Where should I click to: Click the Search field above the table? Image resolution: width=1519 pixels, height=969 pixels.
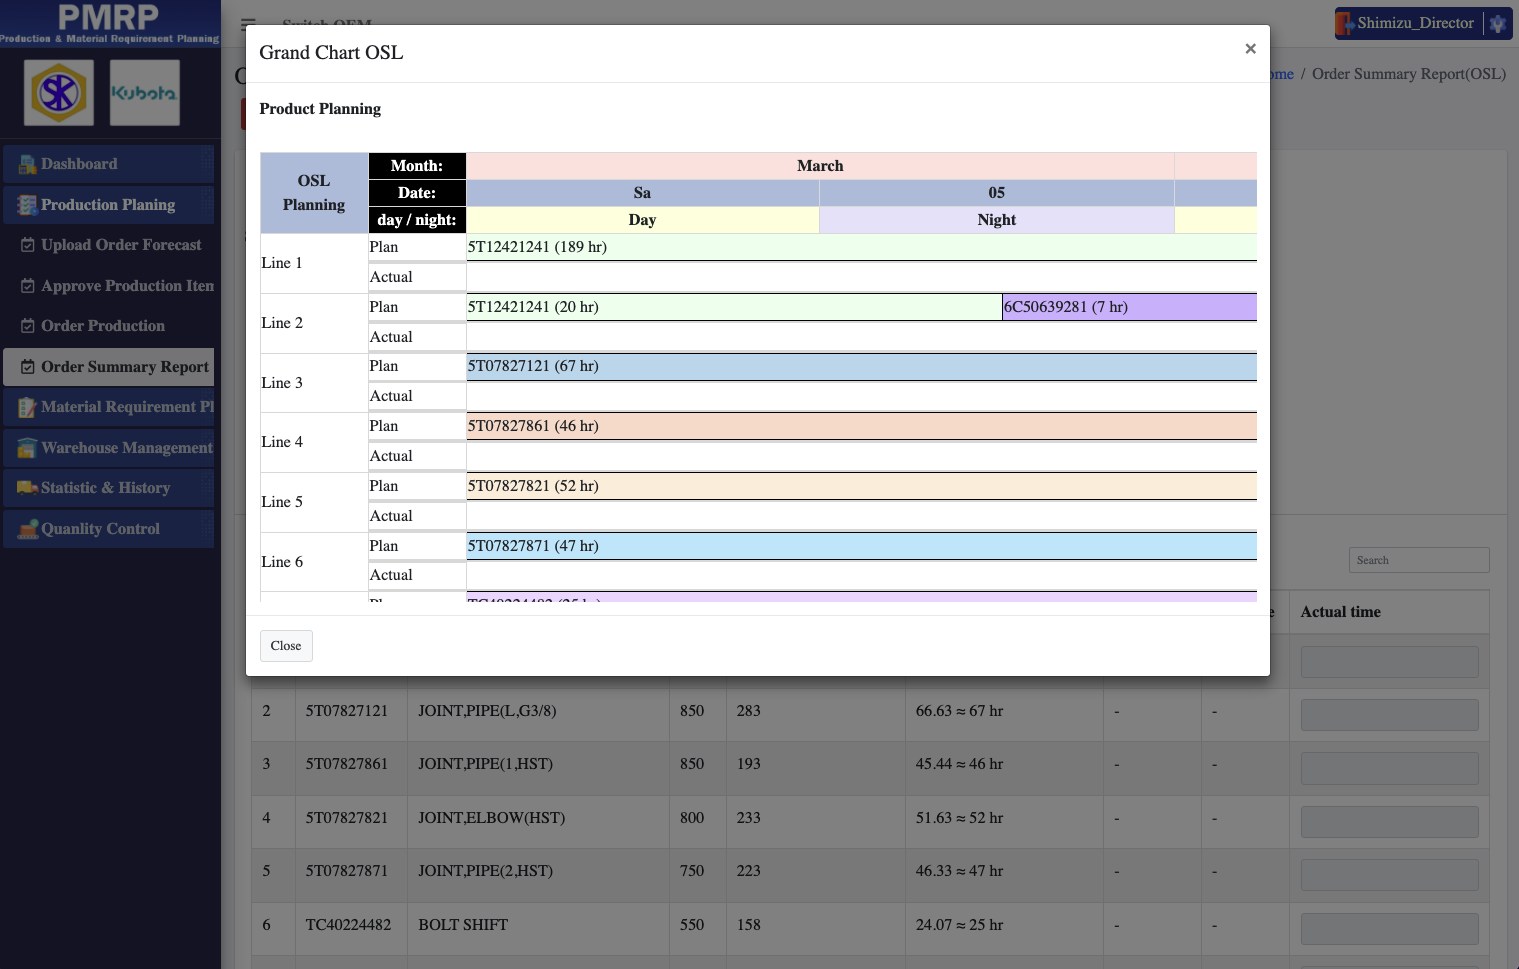pos(1418,560)
